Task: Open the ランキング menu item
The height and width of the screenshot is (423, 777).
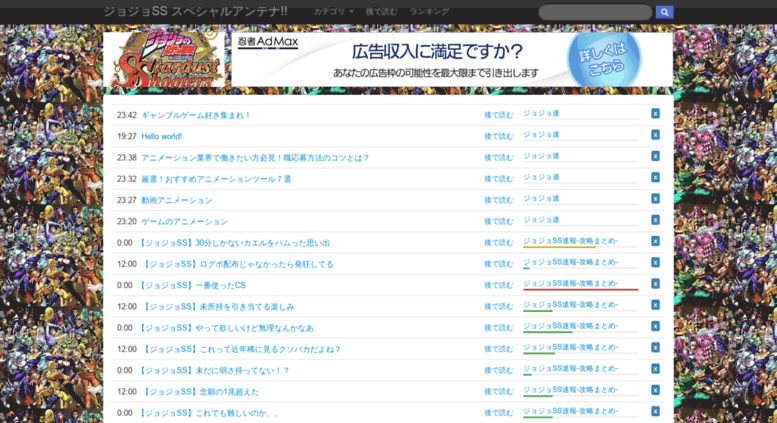Action: 429,11
